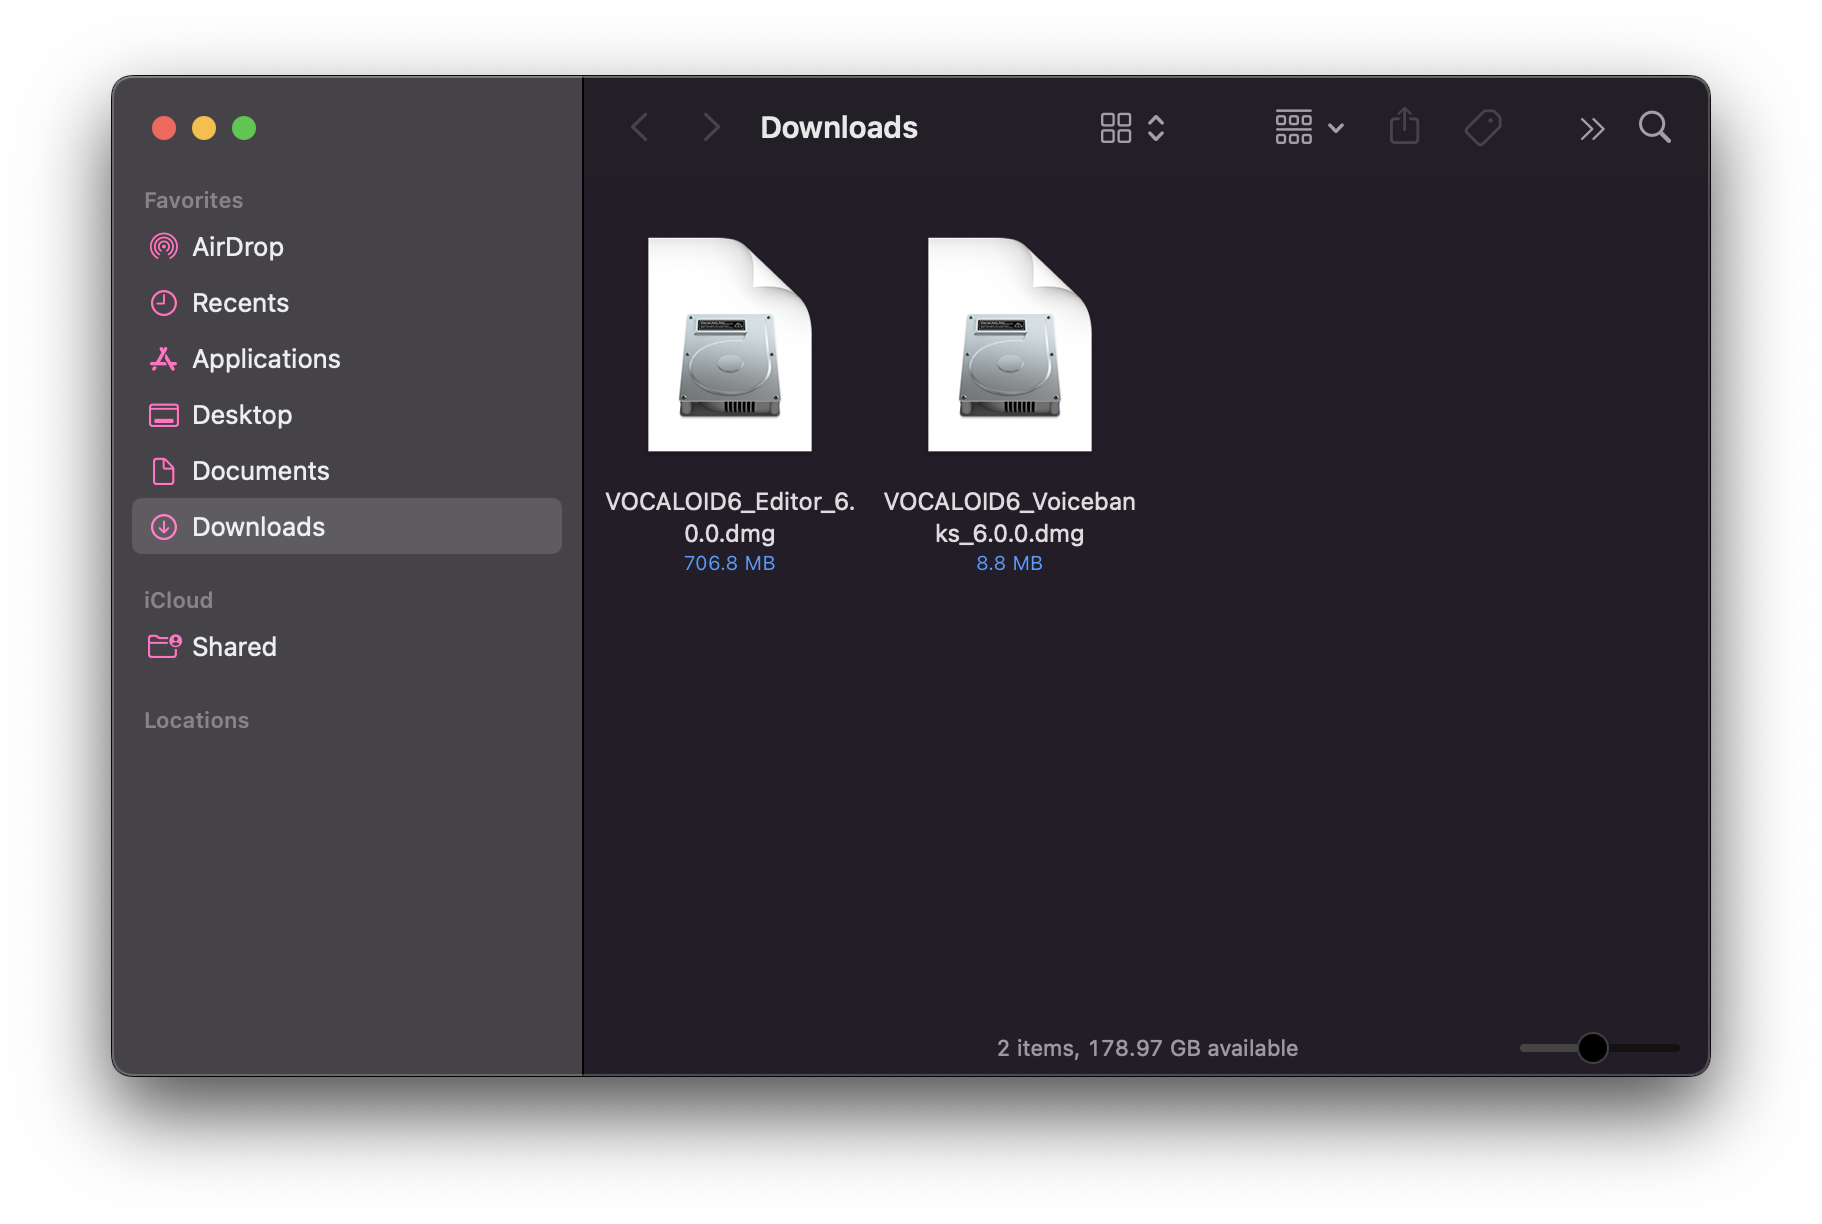Image resolution: width=1822 pixels, height=1224 pixels.
Task: Click the VOCALOID6_Voicebanks_6.0.0.dmg filename
Action: pyautogui.click(x=1010, y=517)
